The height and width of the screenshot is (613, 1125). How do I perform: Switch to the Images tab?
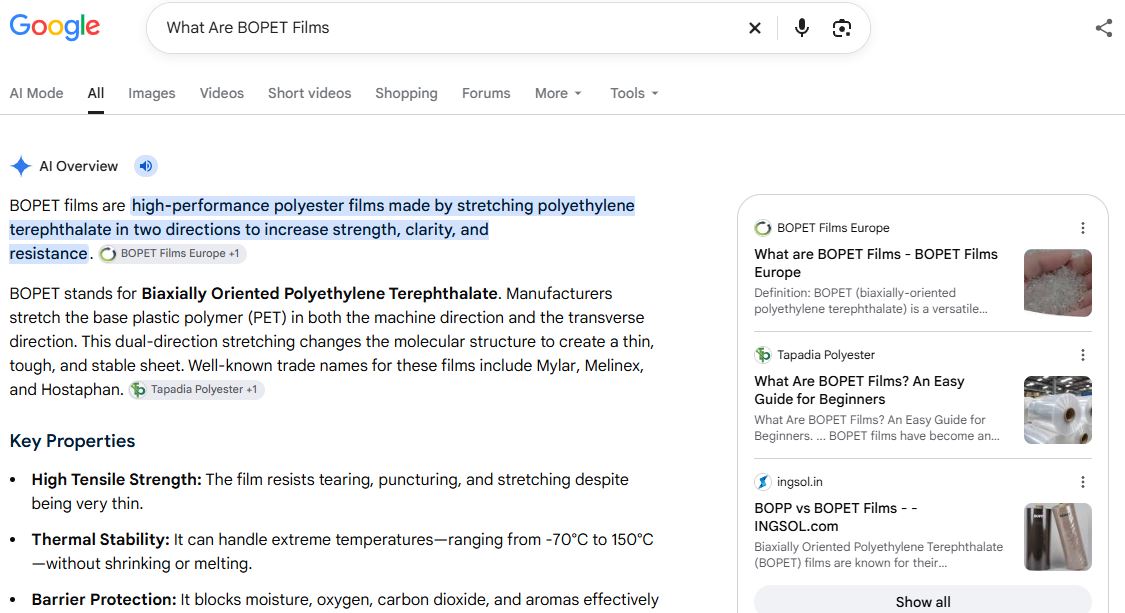click(151, 93)
